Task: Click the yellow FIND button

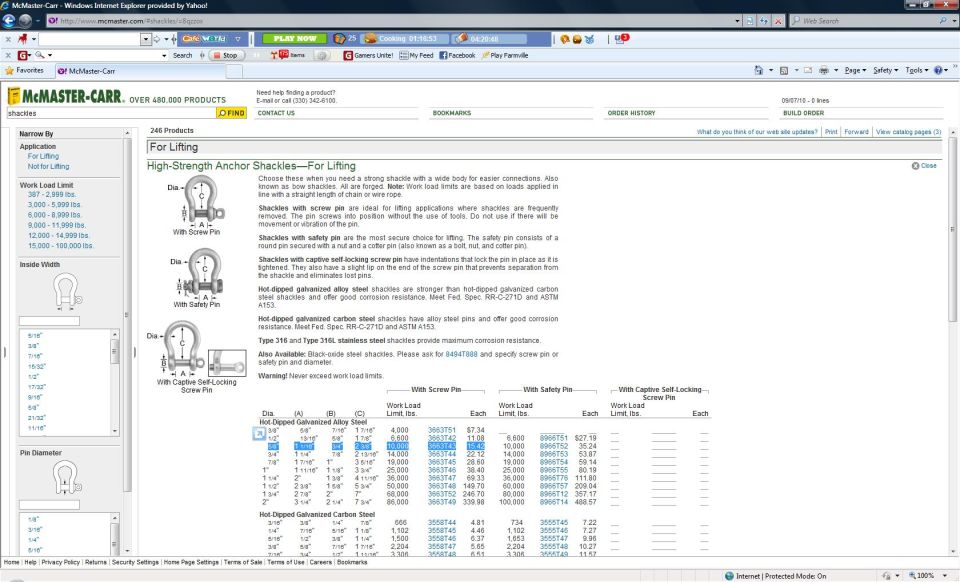Action: point(231,113)
